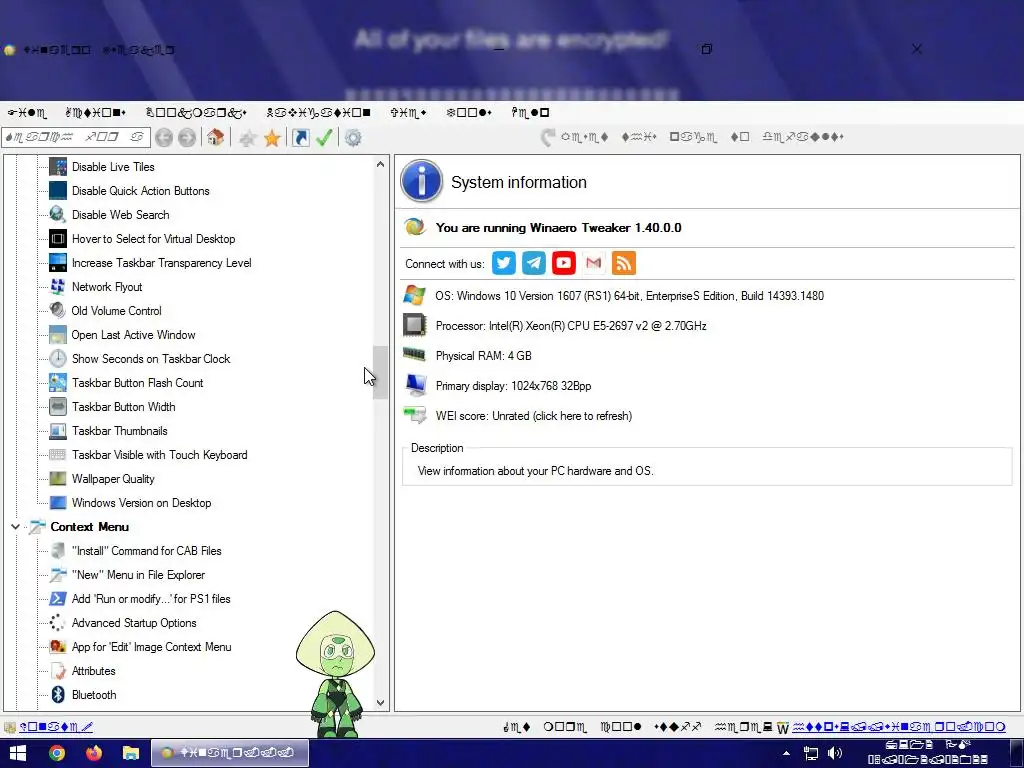Screen dimensions: 1024x768
Task: Open the last menu bar item
Action: coord(530,113)
